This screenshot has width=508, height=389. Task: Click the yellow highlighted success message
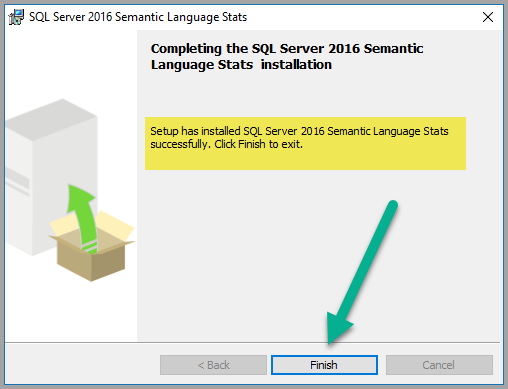pos(305,143)
